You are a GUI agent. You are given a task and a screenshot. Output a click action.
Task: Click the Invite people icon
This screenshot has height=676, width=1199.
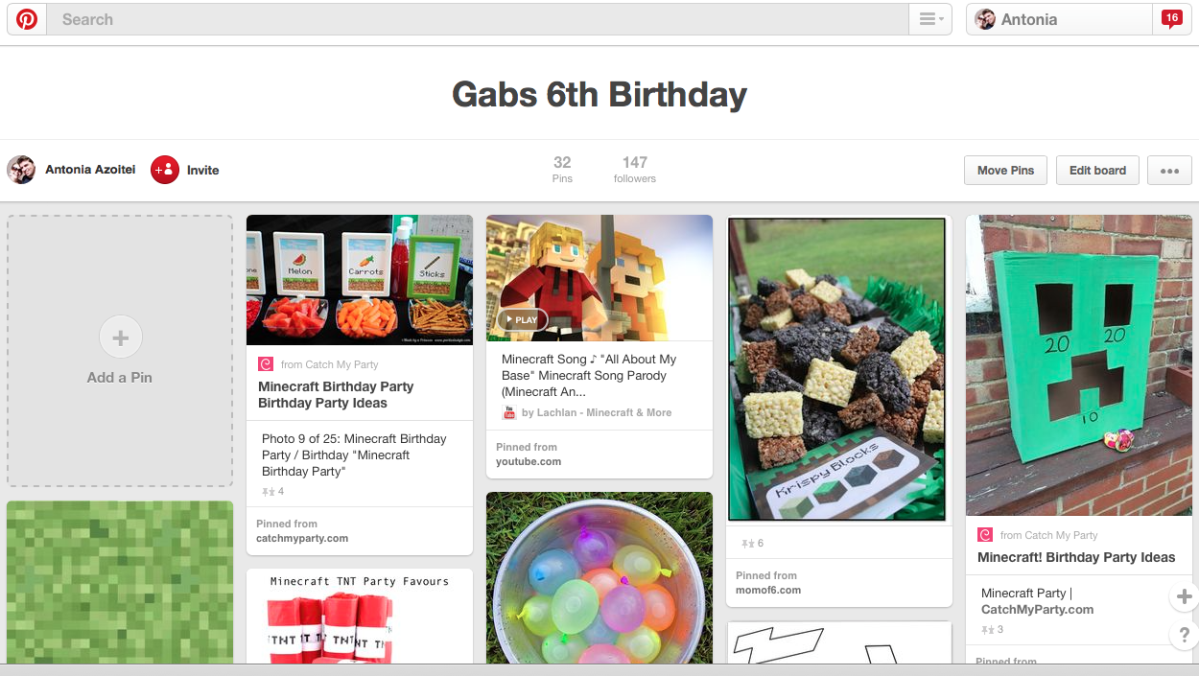164,170
